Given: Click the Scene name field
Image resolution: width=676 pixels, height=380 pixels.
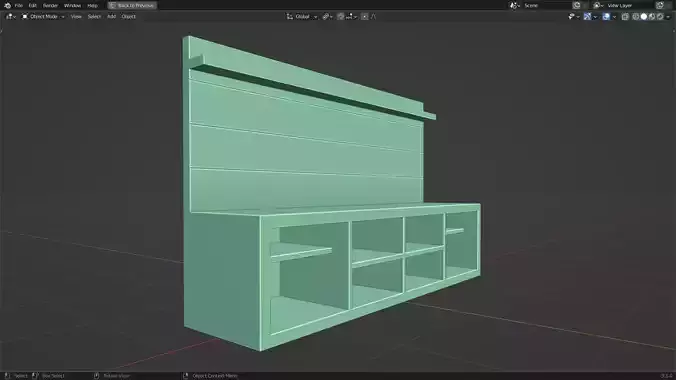Looking at the screenshot, I should coord(546,6).
